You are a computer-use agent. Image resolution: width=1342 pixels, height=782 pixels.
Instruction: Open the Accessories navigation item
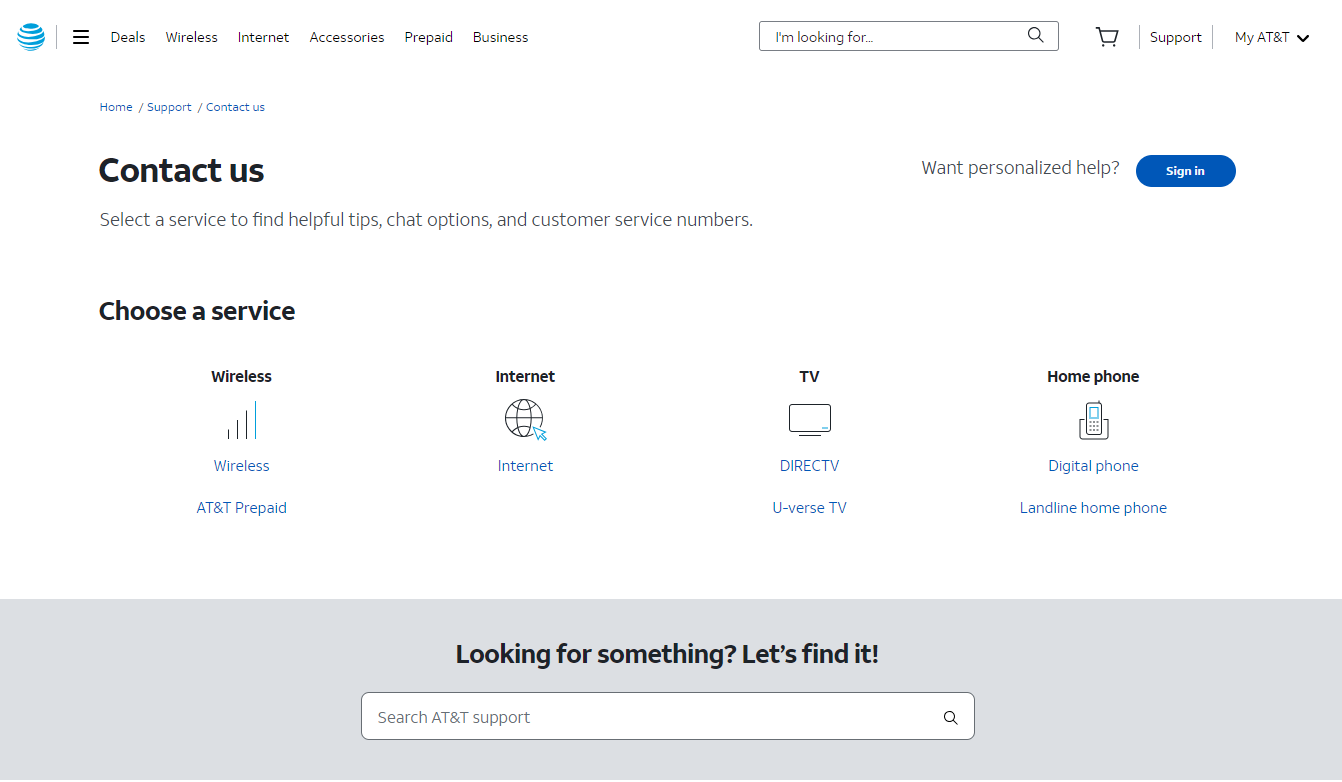(346, 37)
